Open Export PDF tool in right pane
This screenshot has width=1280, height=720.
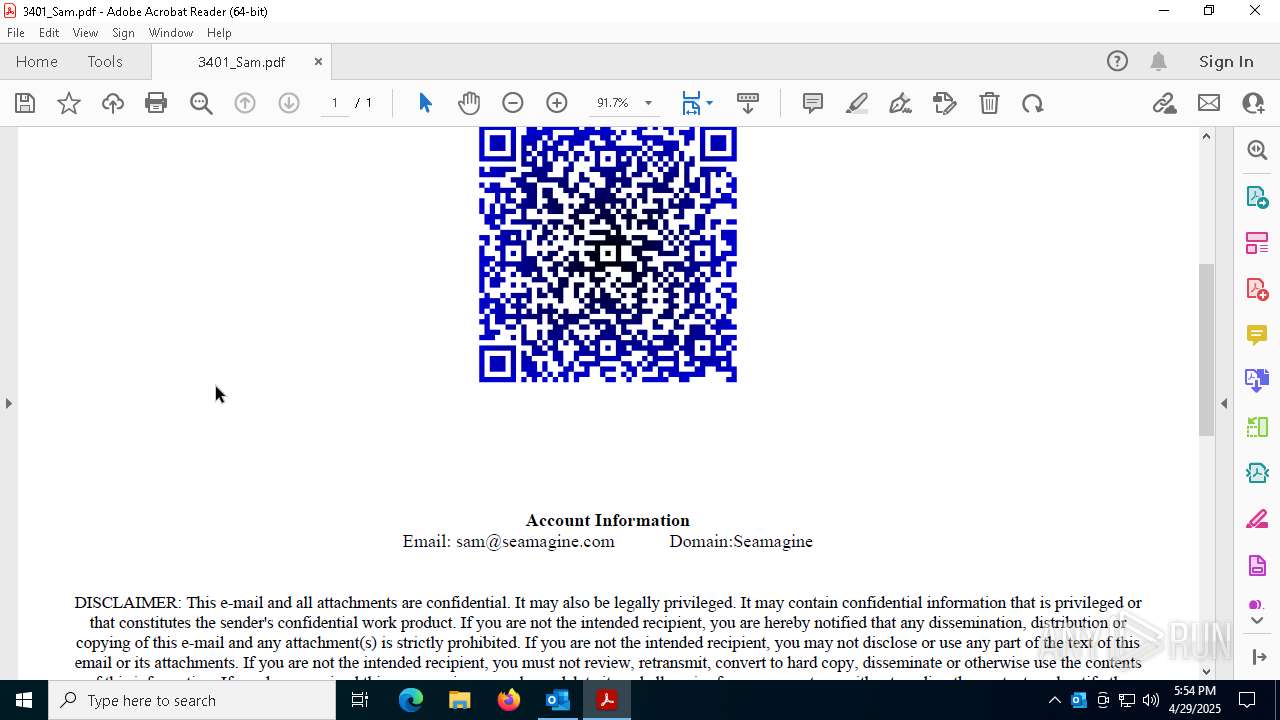click(1257, 196)
